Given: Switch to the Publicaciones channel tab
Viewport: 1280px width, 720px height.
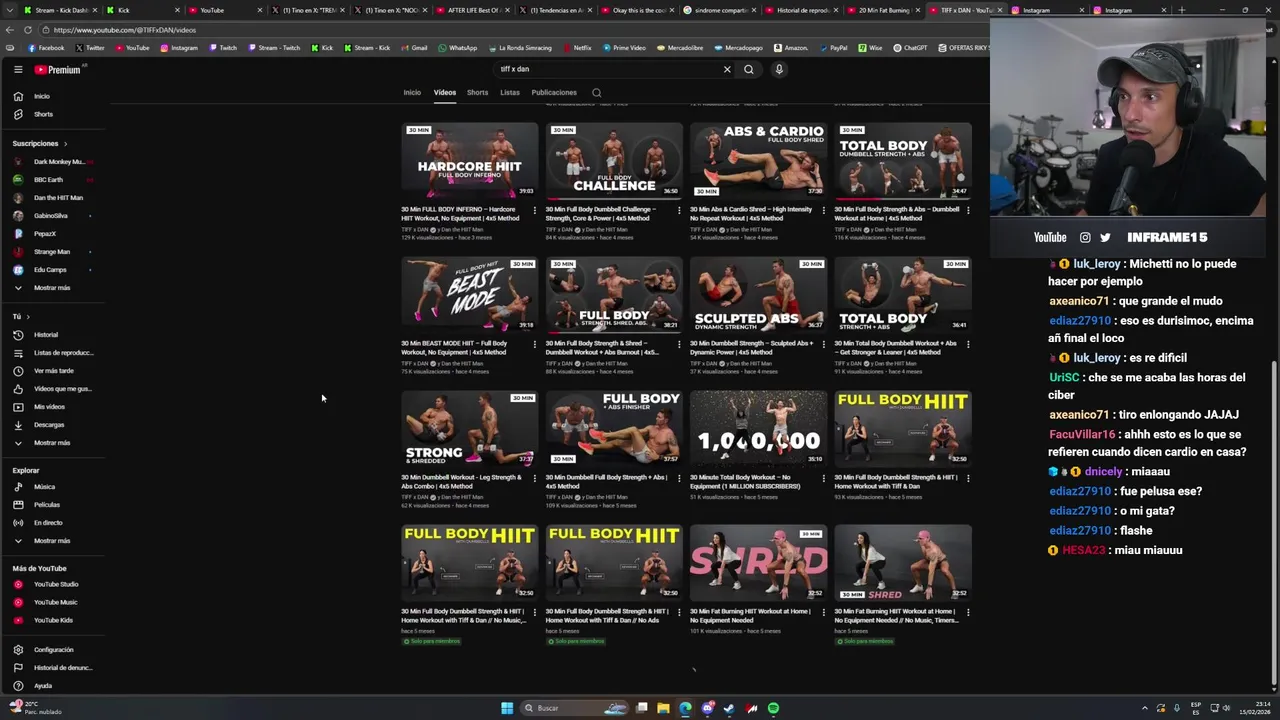Looking at the screenshot, I should click(554, 93).
